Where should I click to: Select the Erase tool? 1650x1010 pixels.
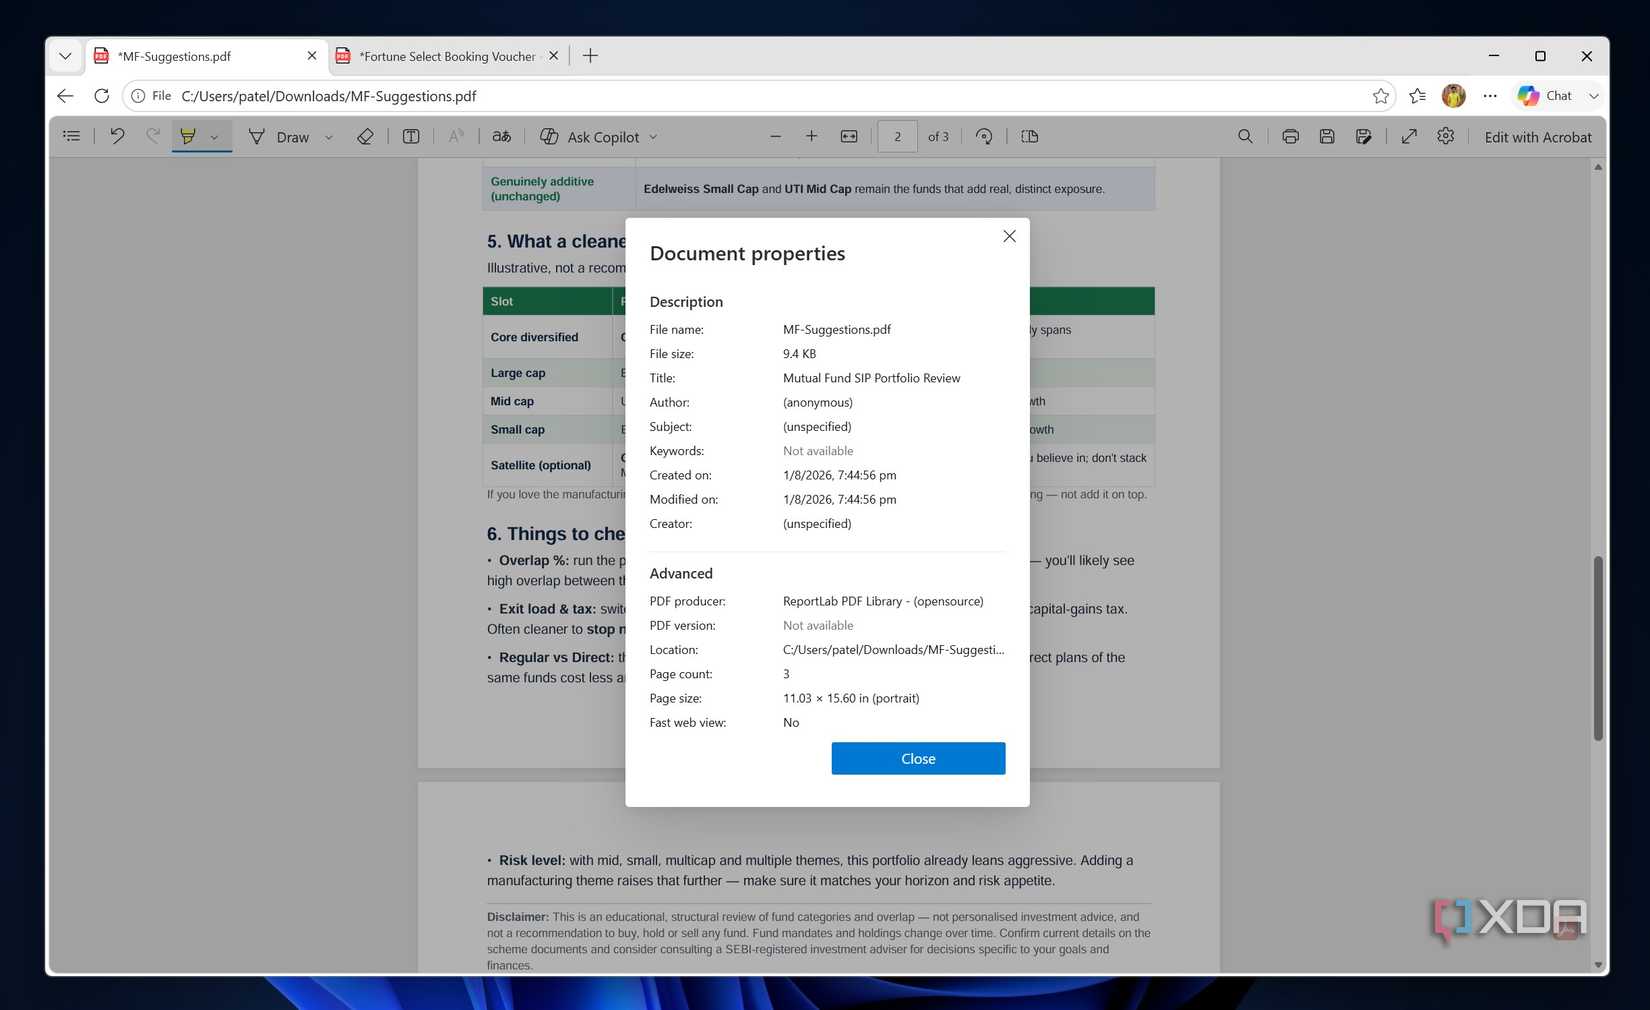(365, 136)
